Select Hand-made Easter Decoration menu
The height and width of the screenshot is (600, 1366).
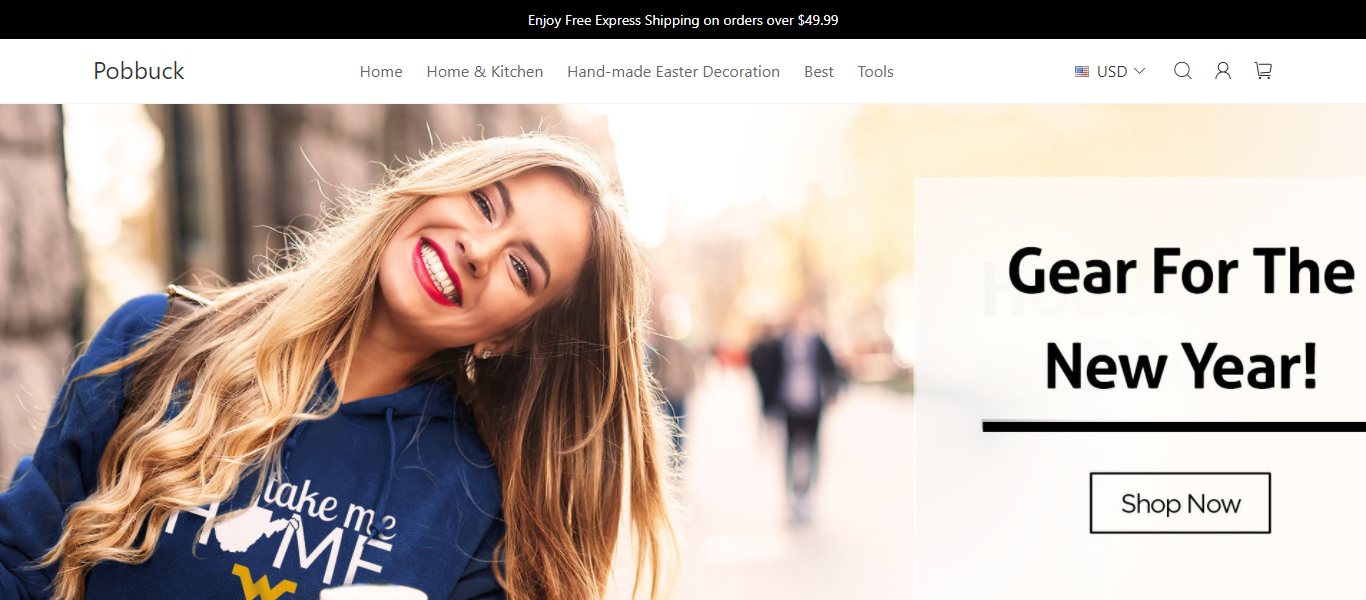tap(673, 72)
